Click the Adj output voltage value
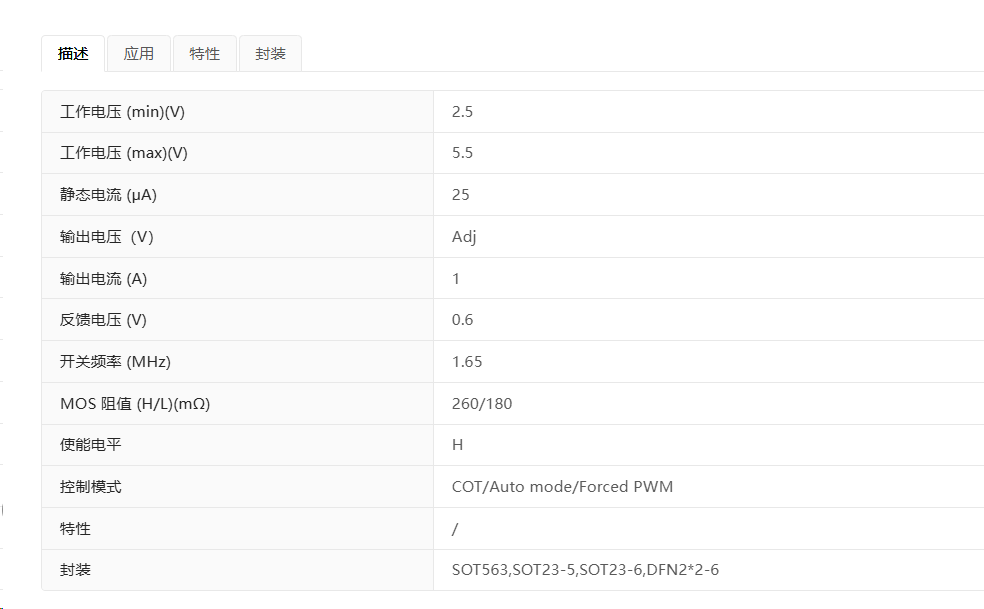This screenshot has height=609, width=984. coord(464,237)
